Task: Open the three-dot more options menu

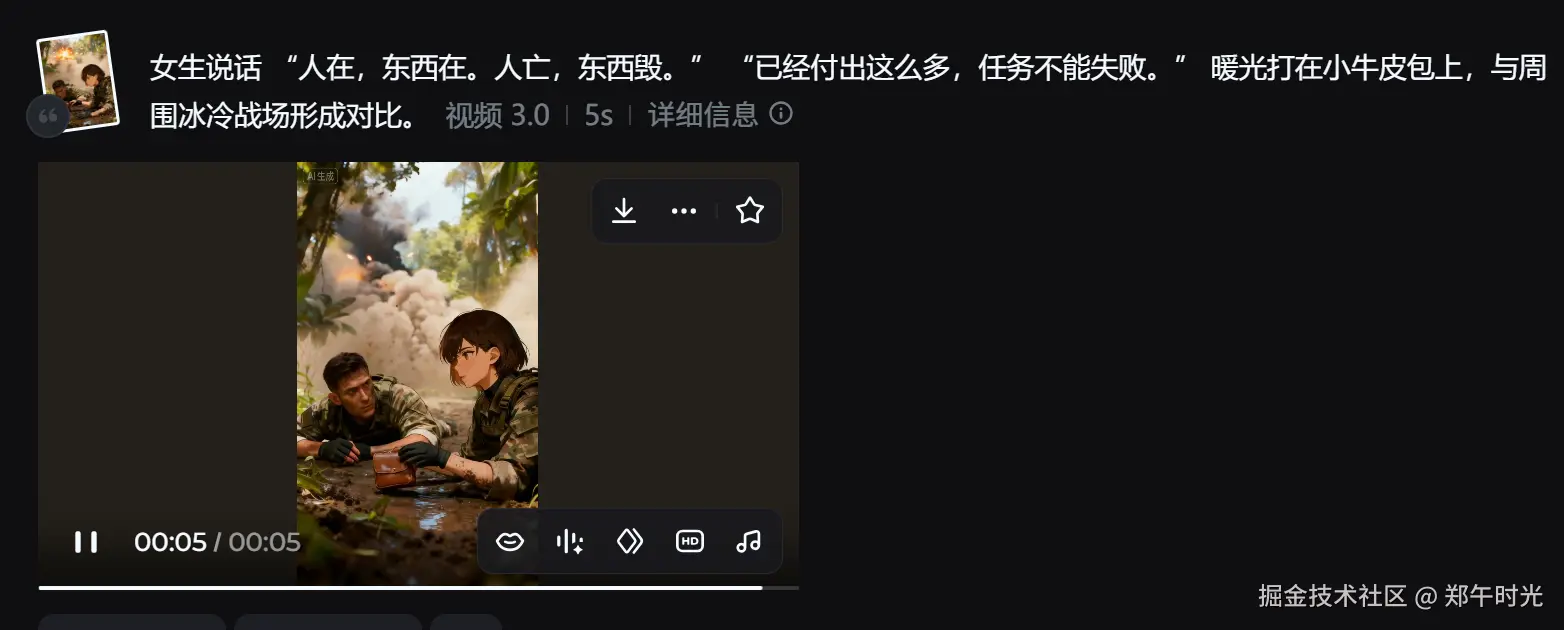Action: (684, 211)
